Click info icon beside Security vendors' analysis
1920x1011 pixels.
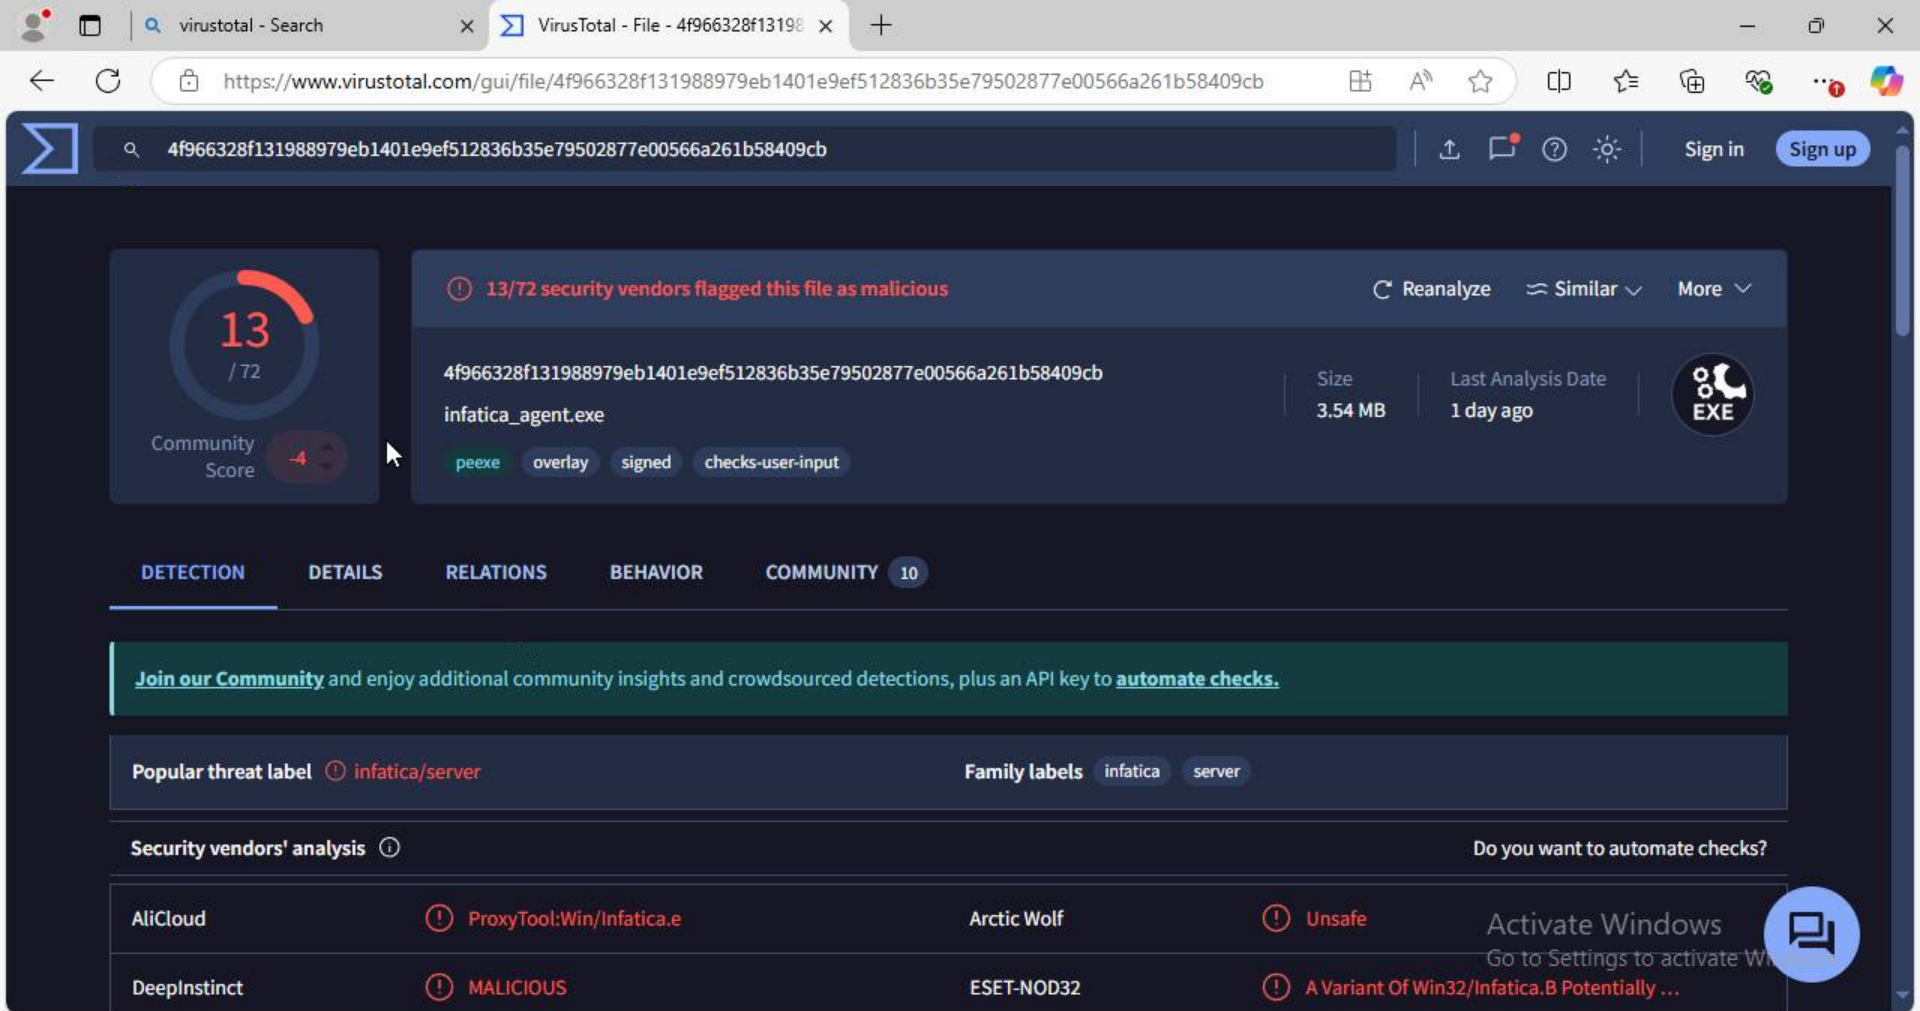click(390, 848)
